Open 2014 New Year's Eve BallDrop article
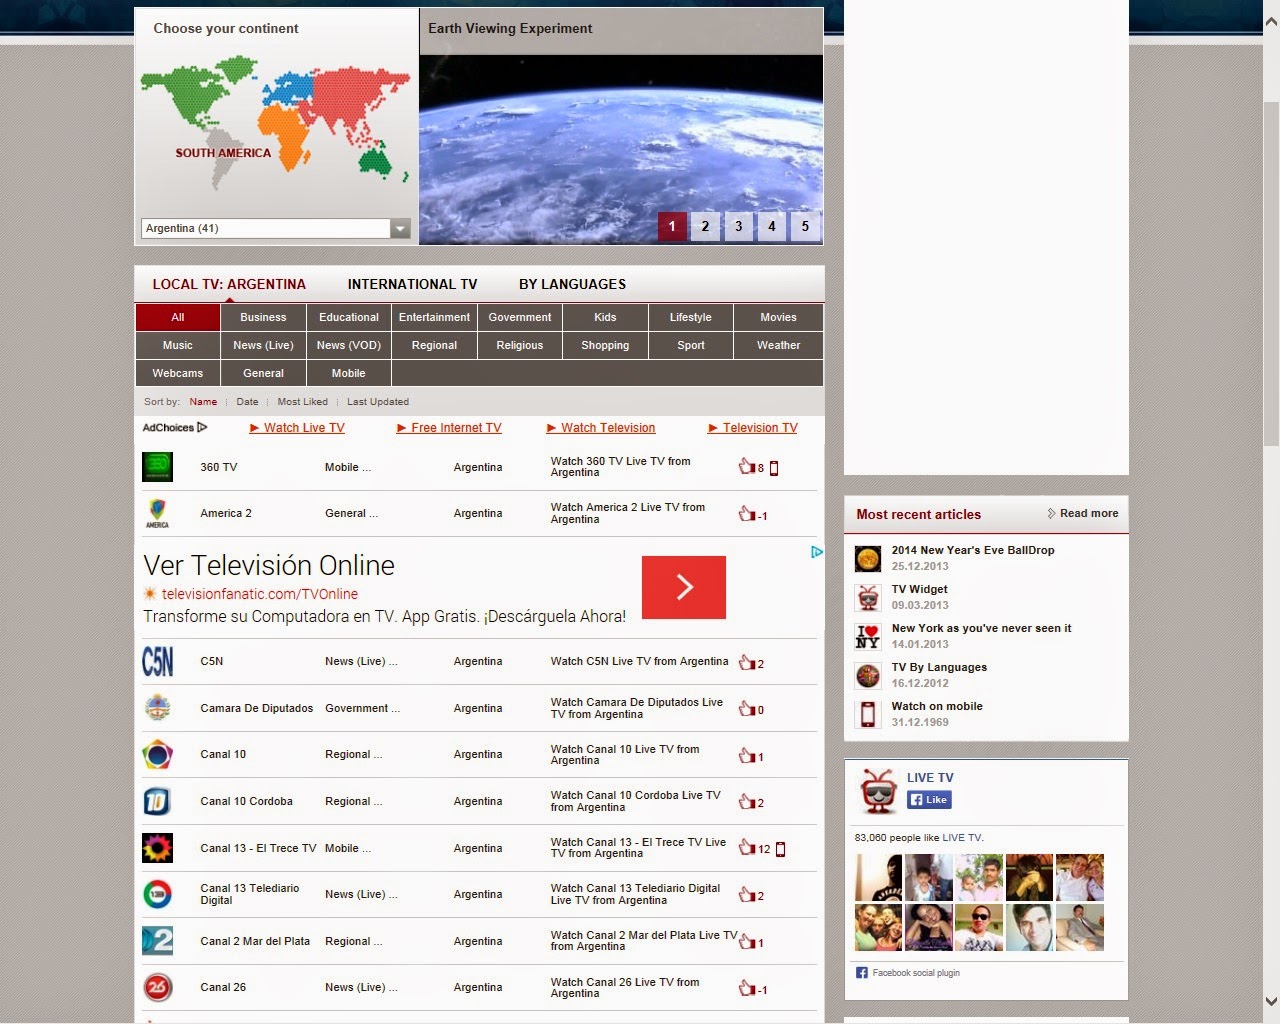Viewport: 1280px width, 1024px height. pyautogui.click(x=973, y=550)
